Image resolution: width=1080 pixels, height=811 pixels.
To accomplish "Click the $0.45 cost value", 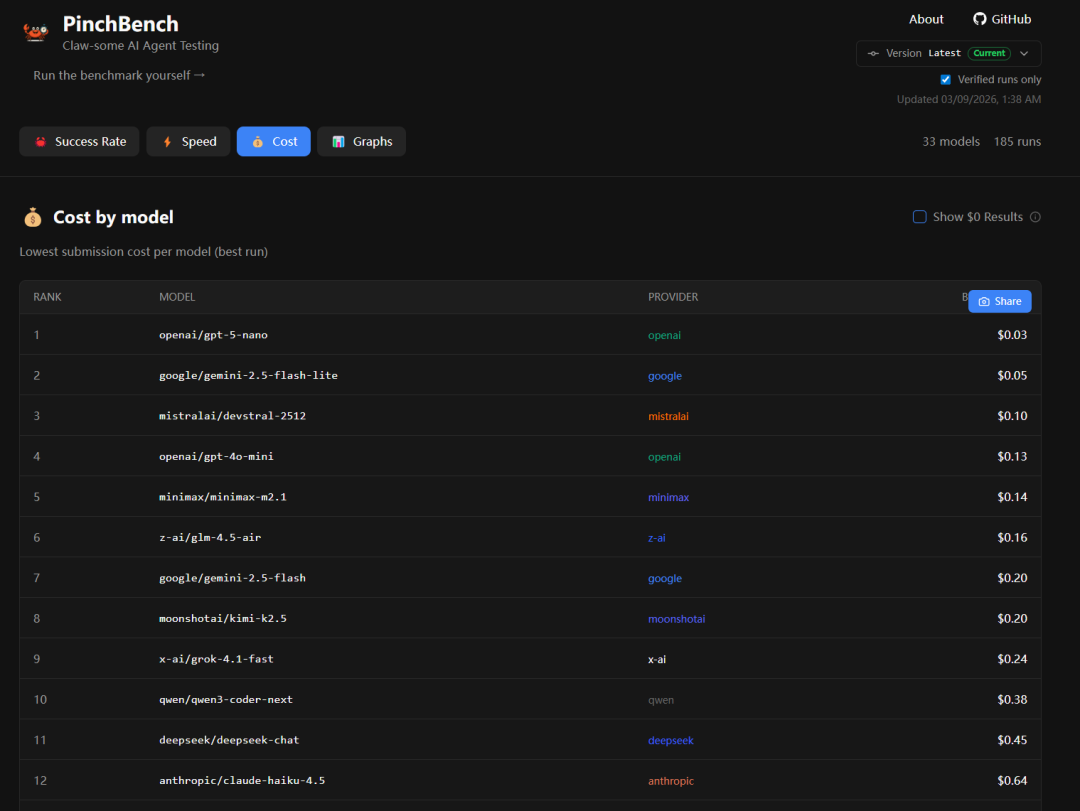I will 1012,740.
